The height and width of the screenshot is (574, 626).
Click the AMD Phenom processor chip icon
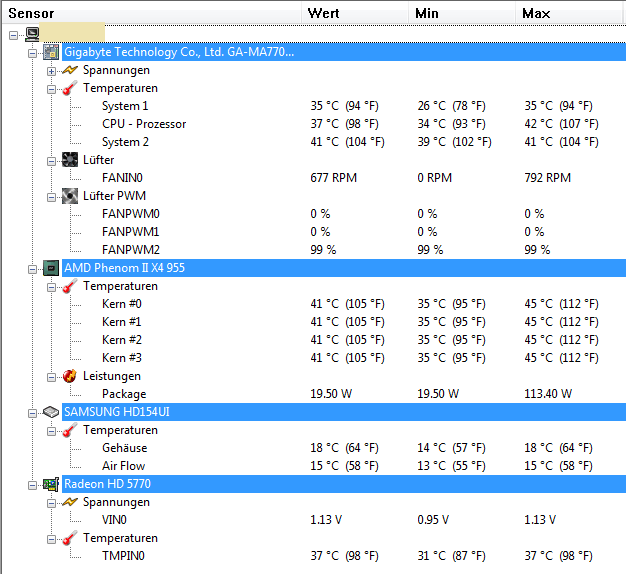[51, 268]
